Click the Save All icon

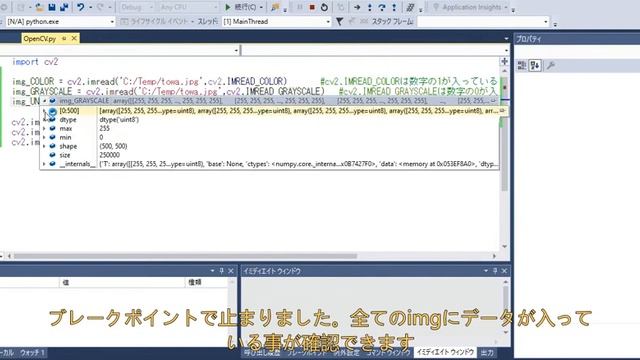tap(64, 7)
